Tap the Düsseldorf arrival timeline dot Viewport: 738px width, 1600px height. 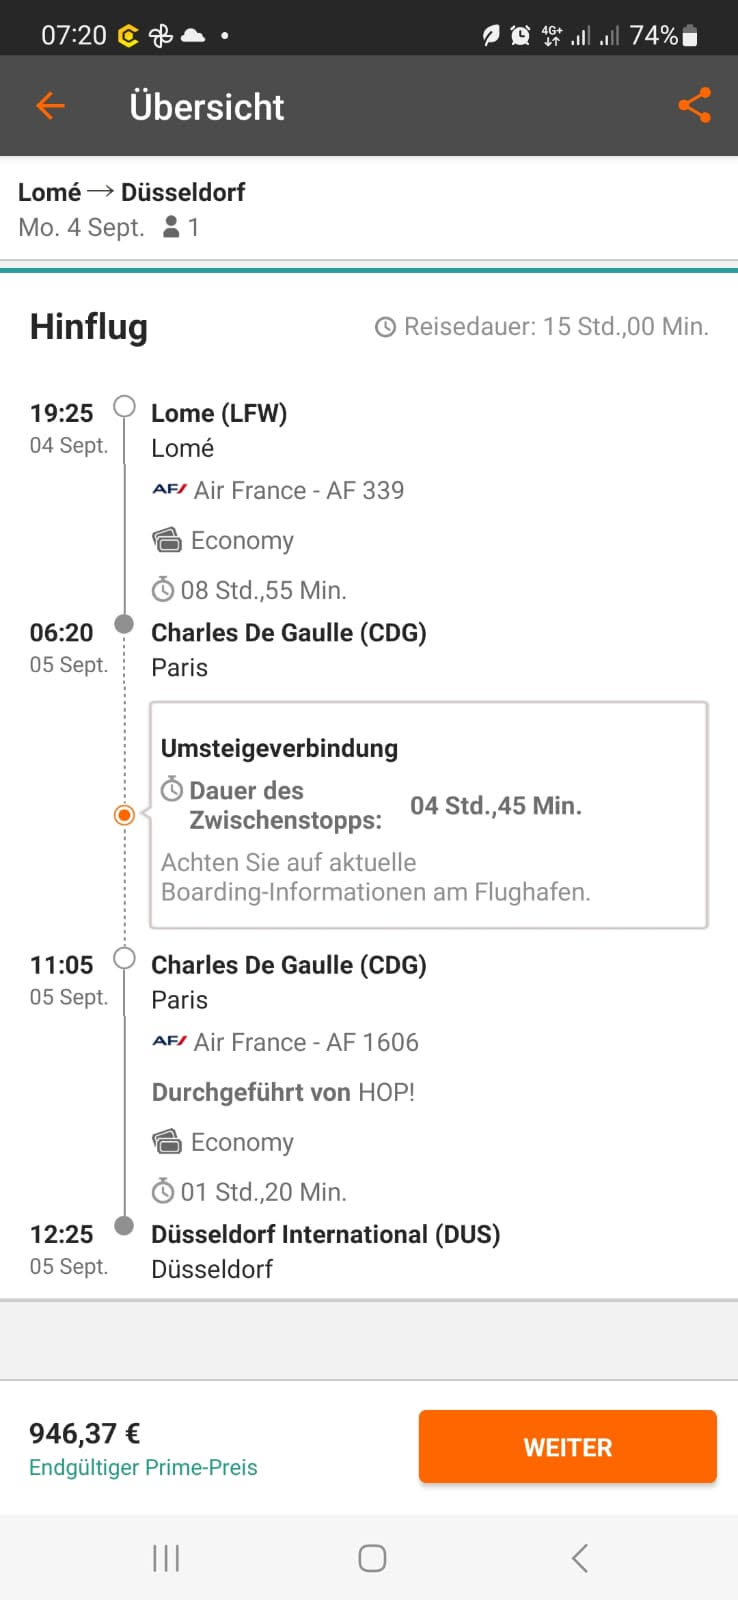click(x=124, y=1226)
